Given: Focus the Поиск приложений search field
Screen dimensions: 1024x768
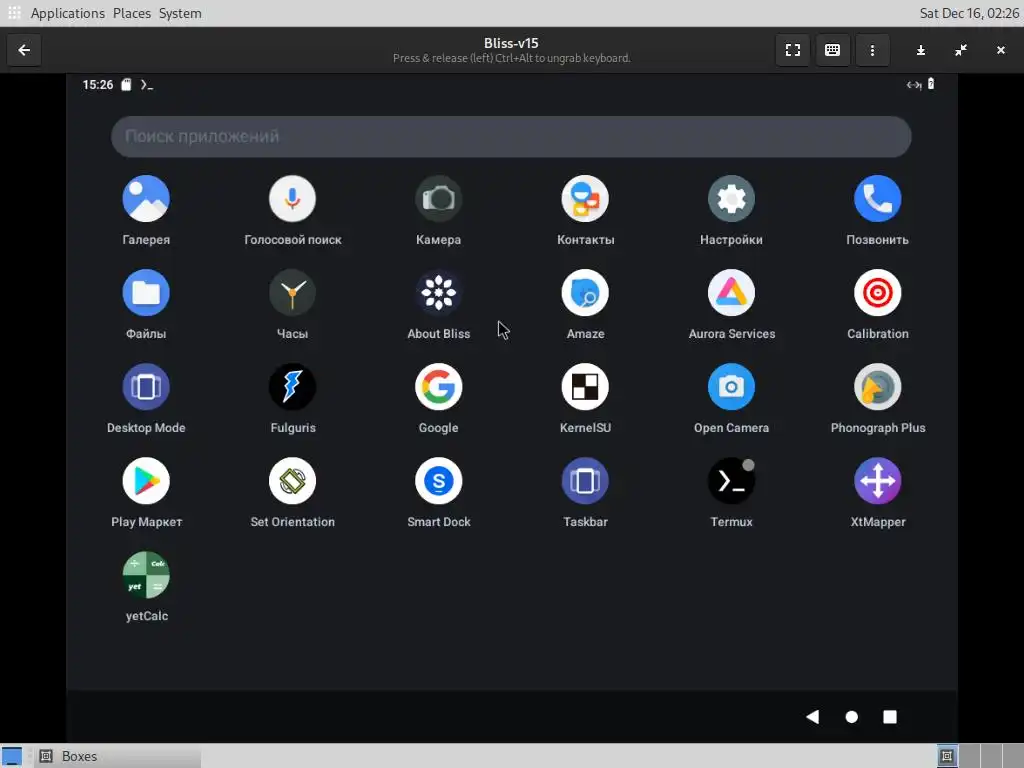Looking at the screenshot, I should pos(511,136).
